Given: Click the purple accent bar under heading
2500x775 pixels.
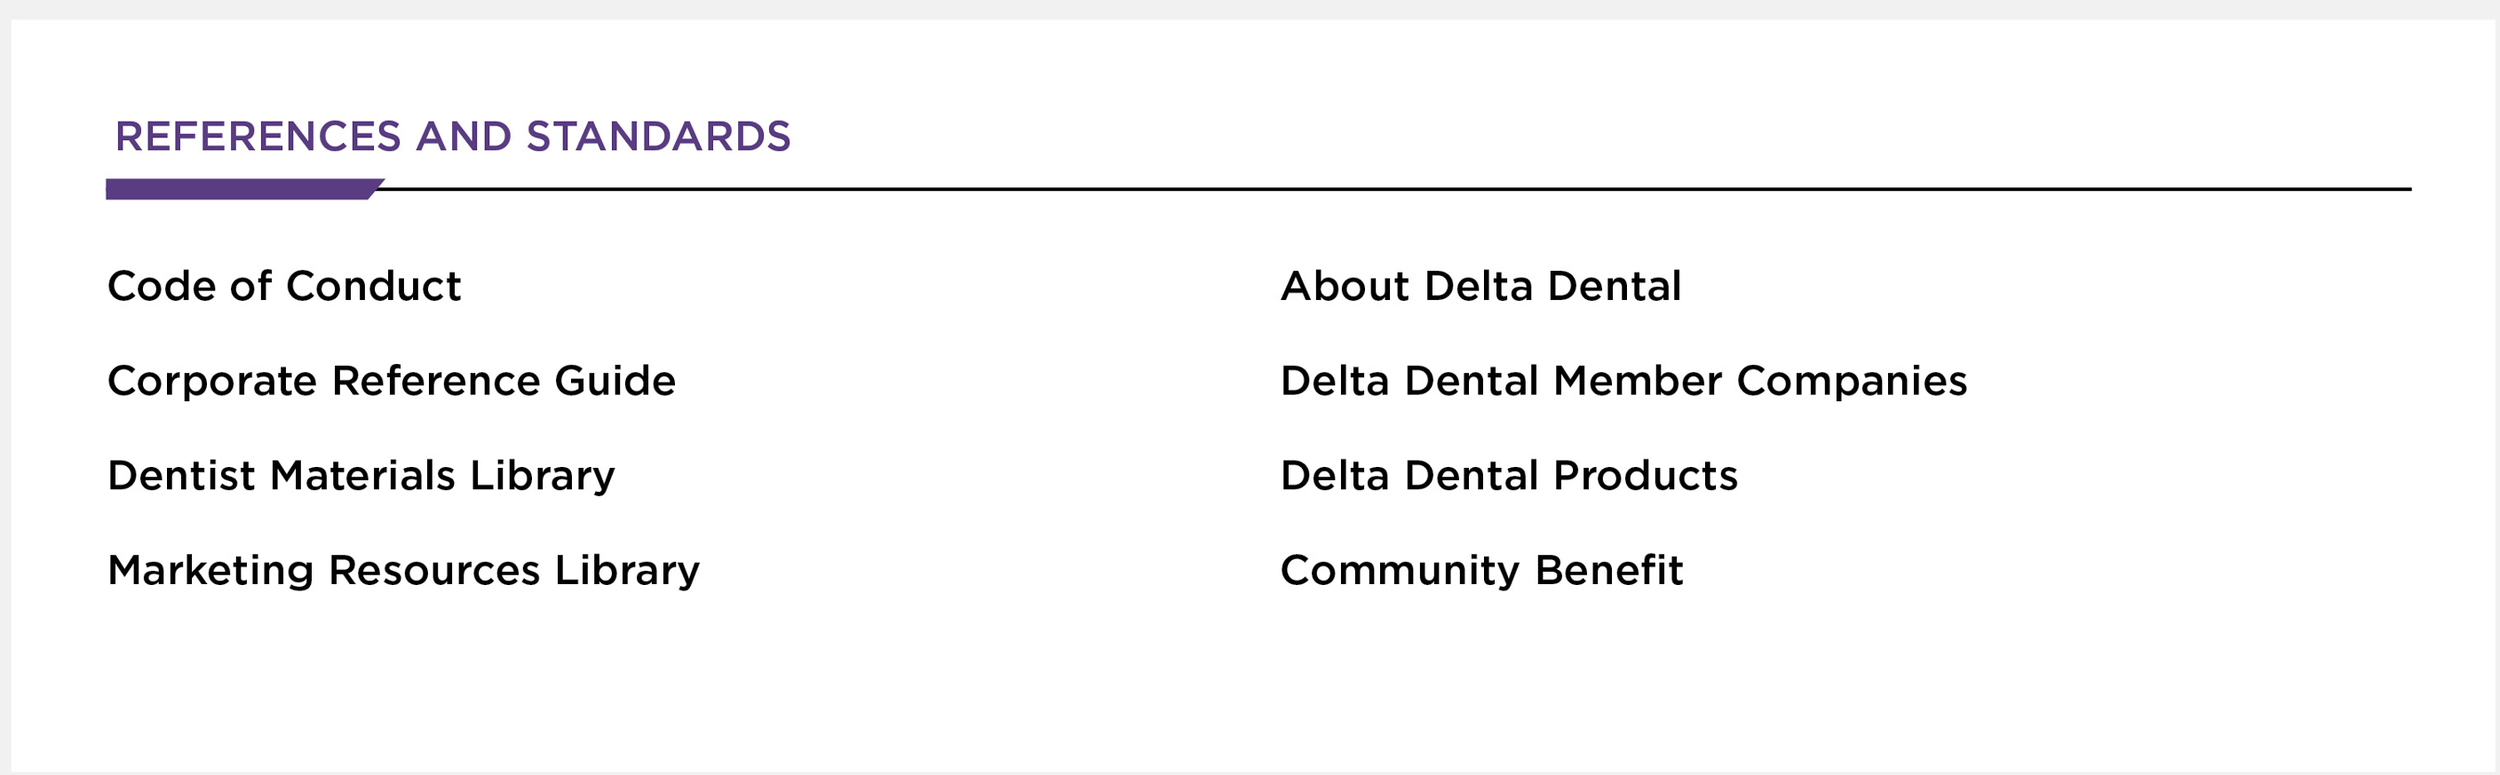Looking at the screenshot, I should (244, 189).
